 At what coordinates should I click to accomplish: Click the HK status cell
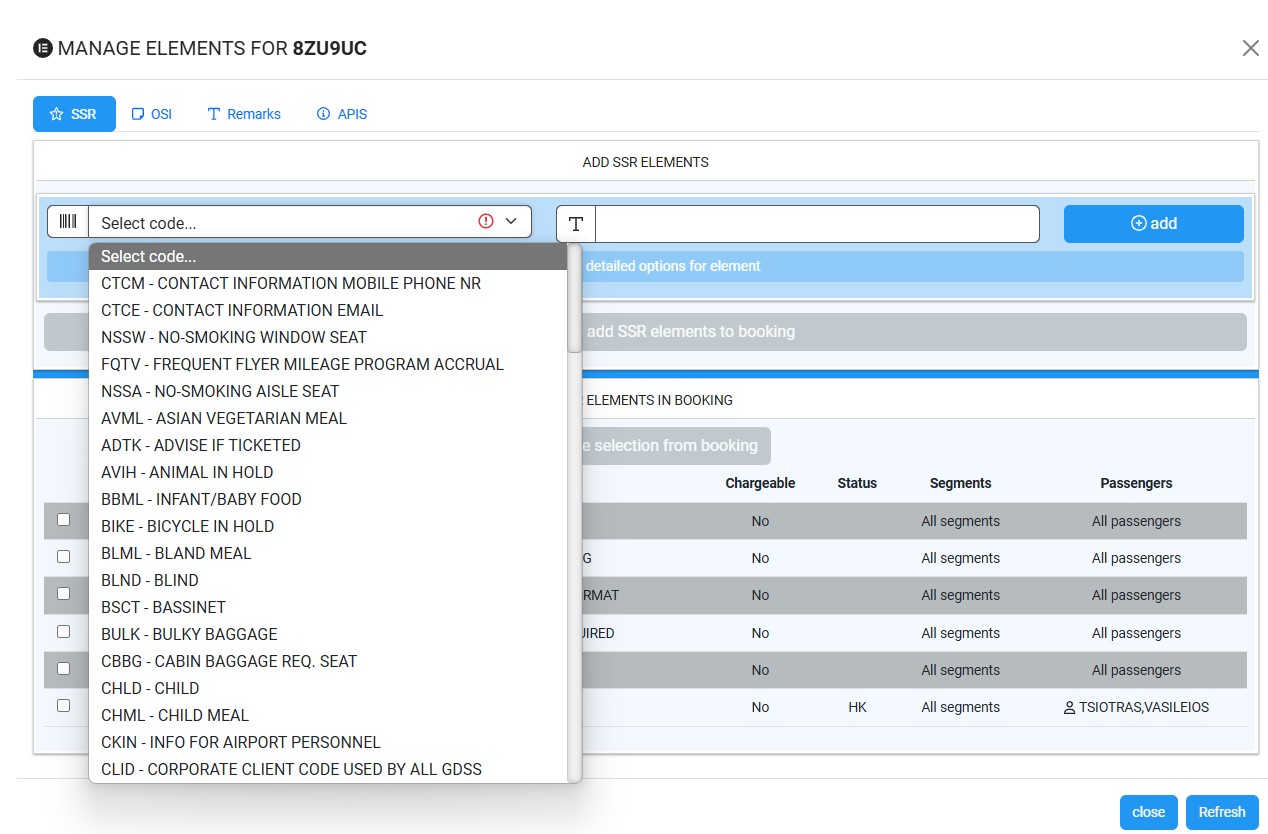(x=857, y=707)
